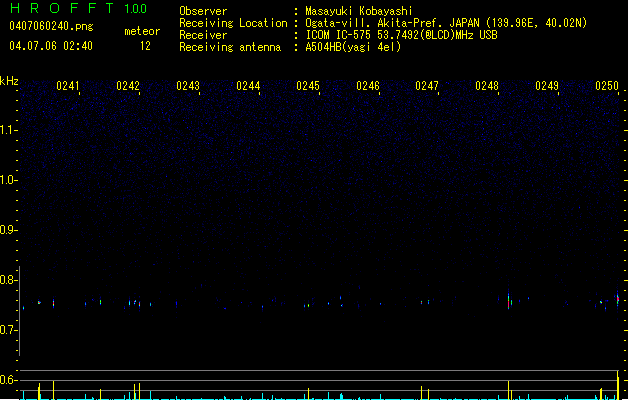
Task: Click the 0243 time axis marker
Action: (x=188, y=86)
